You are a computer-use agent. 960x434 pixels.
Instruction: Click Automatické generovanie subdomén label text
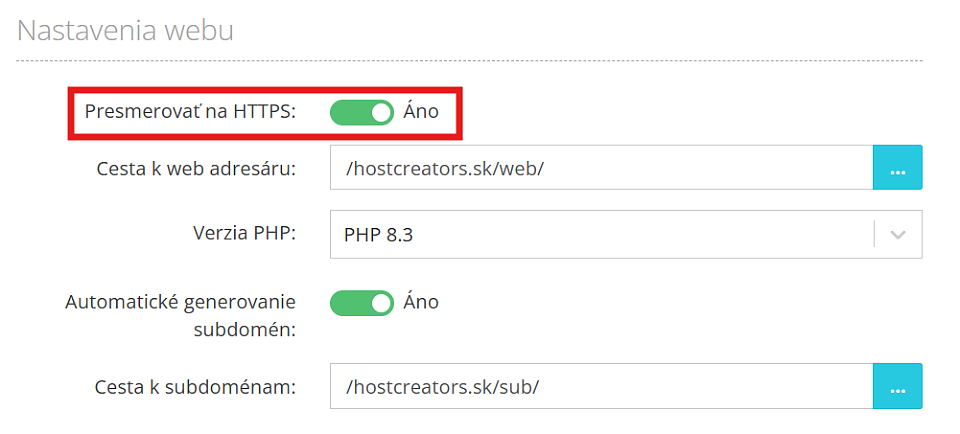[180, 315]
